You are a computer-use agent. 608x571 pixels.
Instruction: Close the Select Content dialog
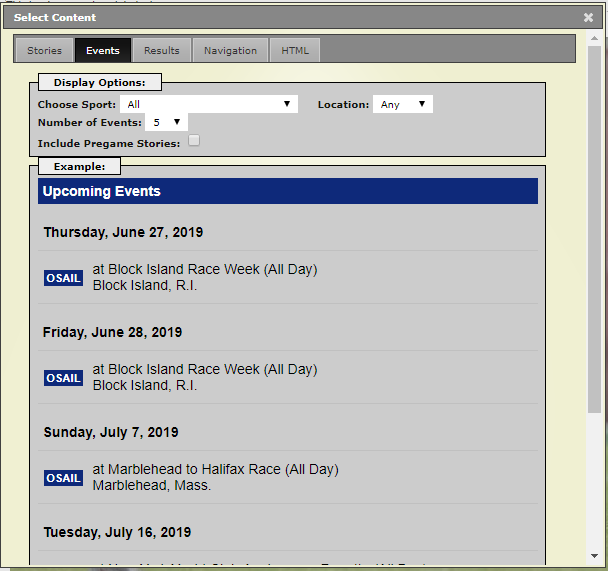tap(588, 17)
